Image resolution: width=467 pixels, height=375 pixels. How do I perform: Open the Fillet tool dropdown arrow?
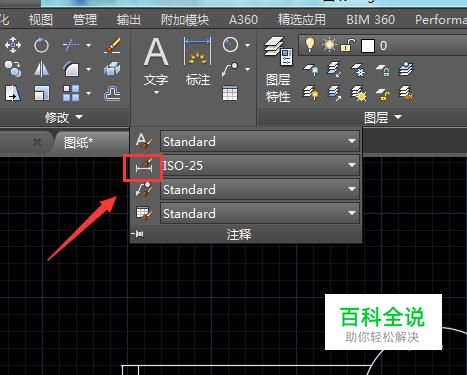pyautogui.click(x=88, y=69)
